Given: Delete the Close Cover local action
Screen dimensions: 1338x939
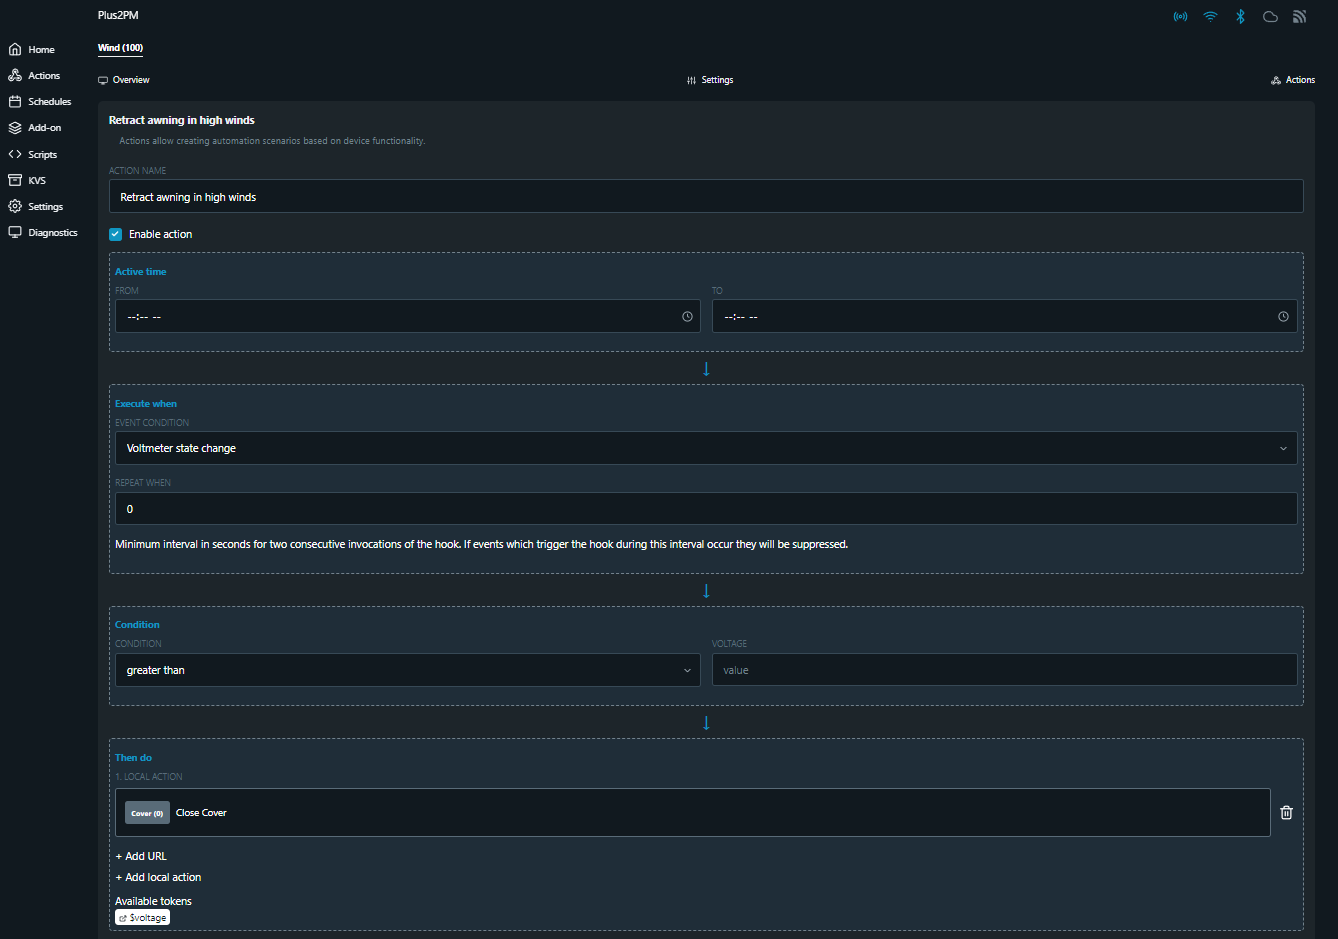Looking at the screenshot, I should 1286,813.
